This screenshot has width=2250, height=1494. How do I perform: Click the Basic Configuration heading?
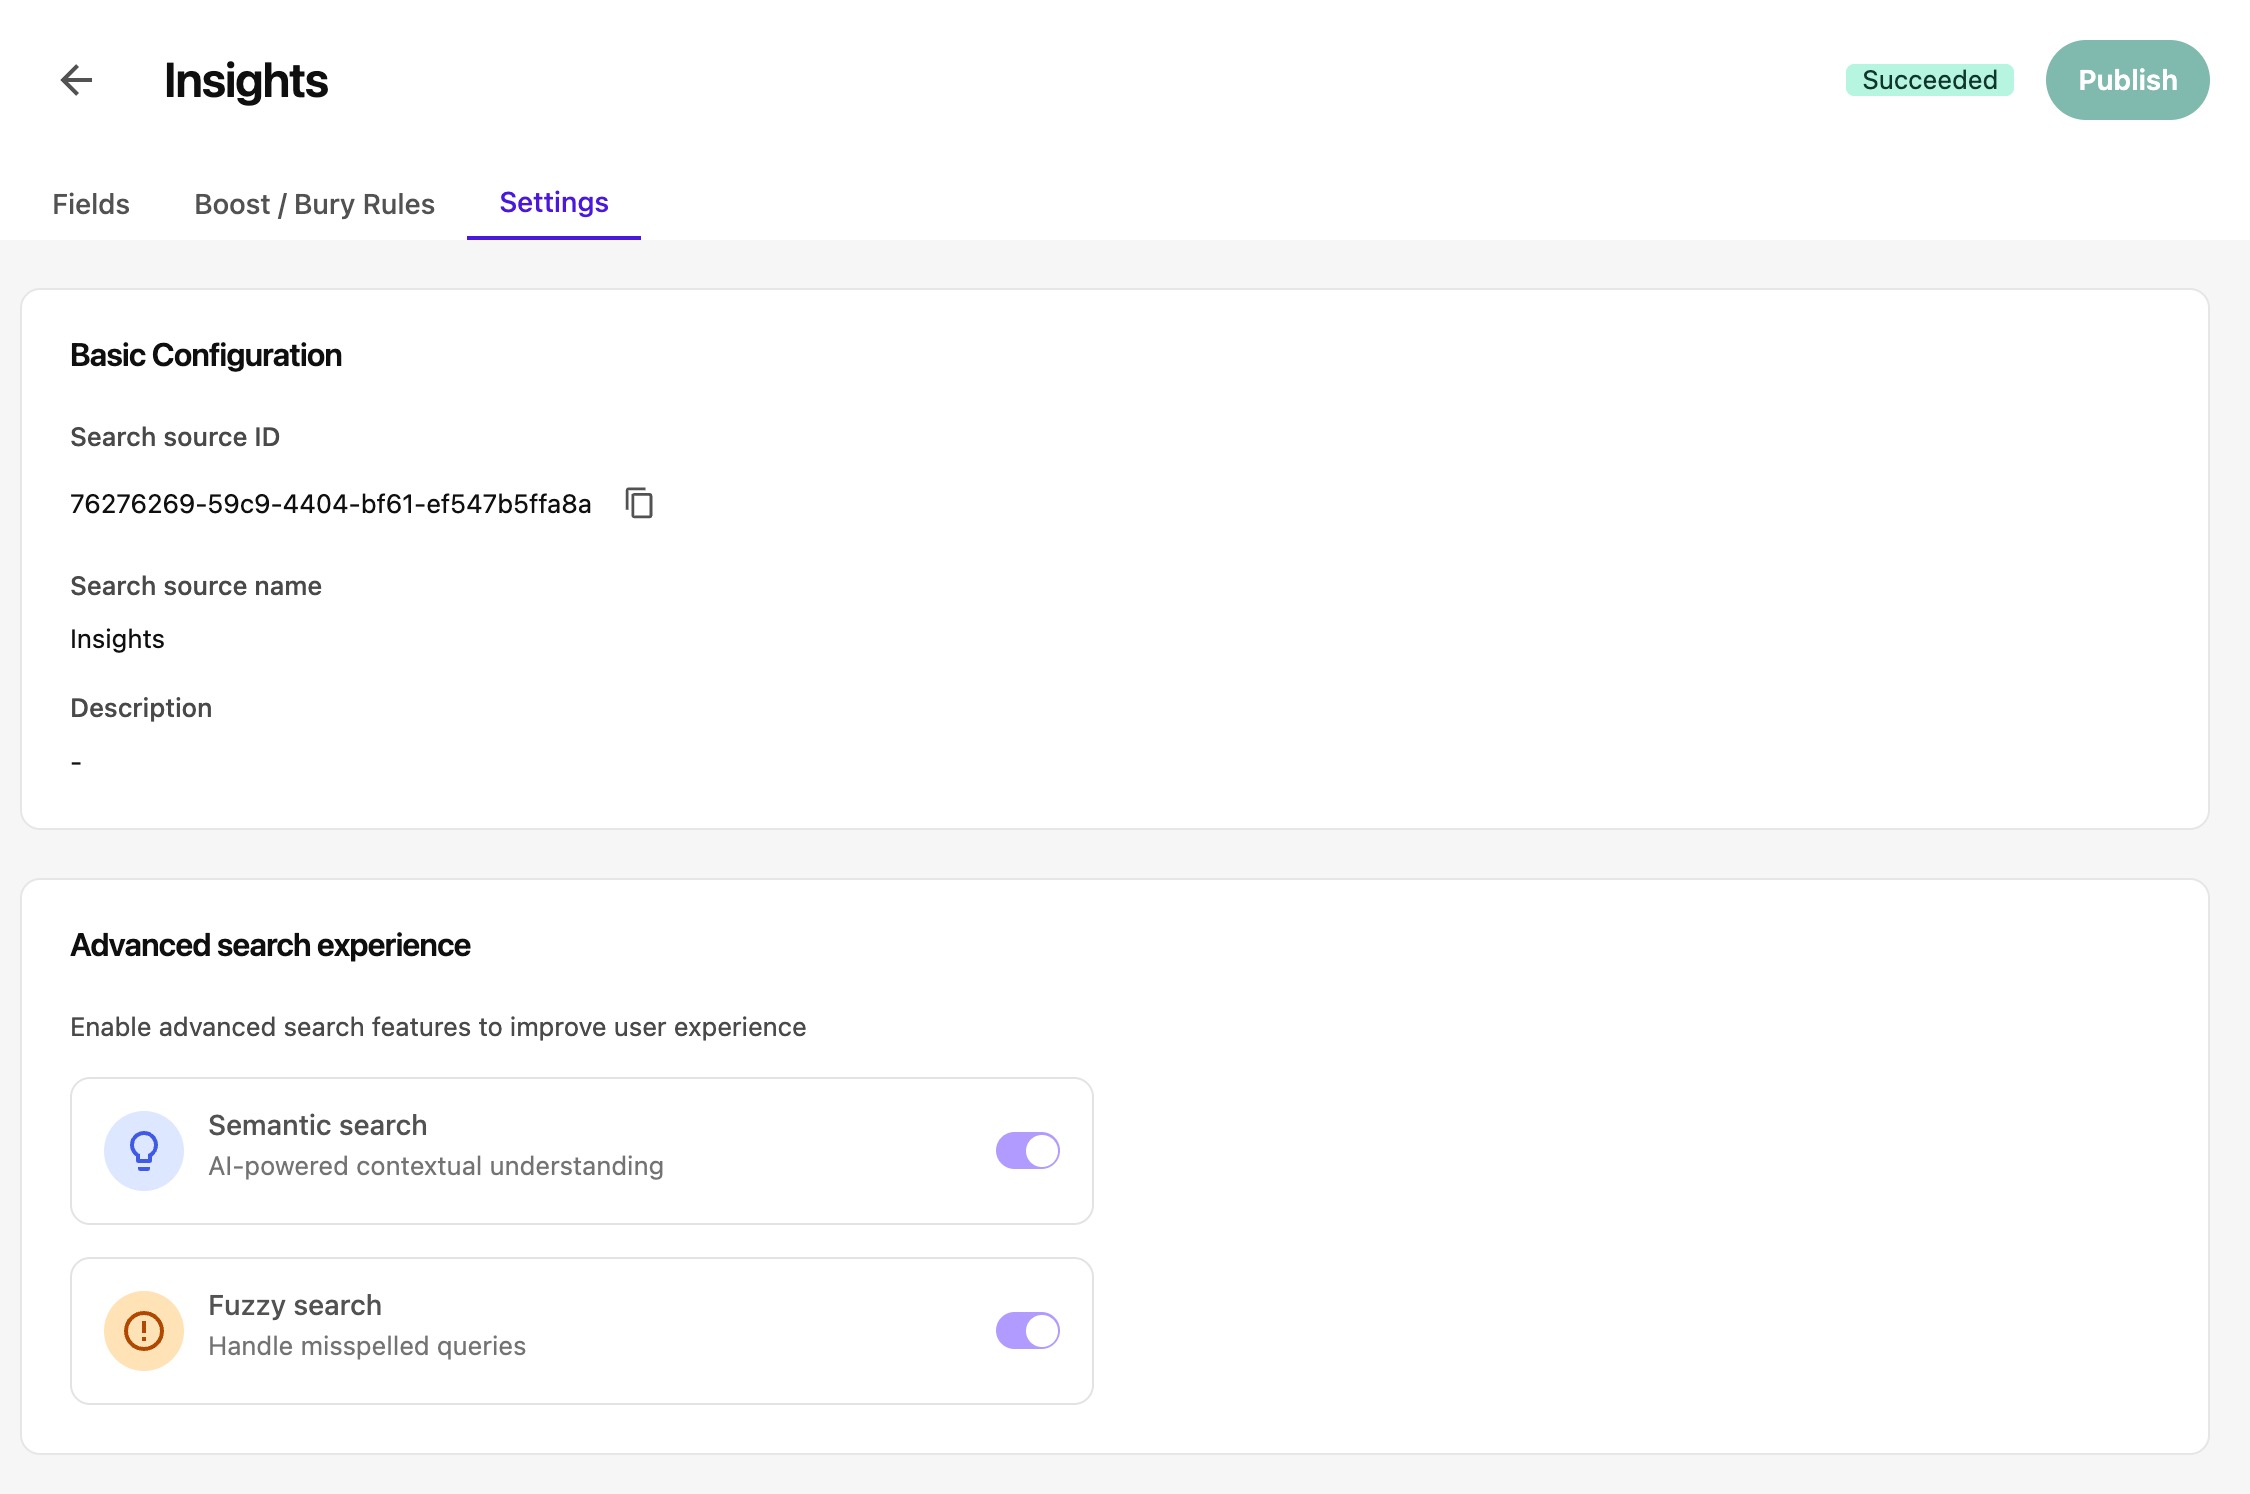[205, 354]
